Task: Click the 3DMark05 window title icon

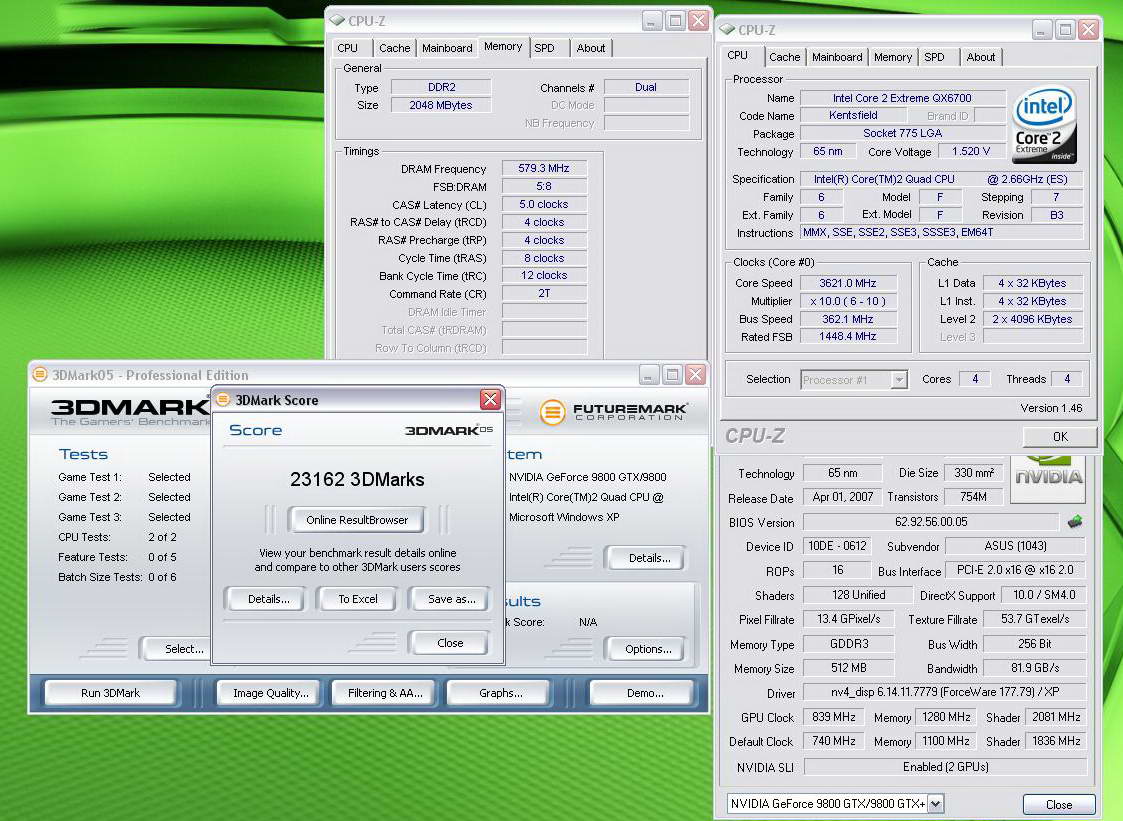Action: tap(40, 375)
